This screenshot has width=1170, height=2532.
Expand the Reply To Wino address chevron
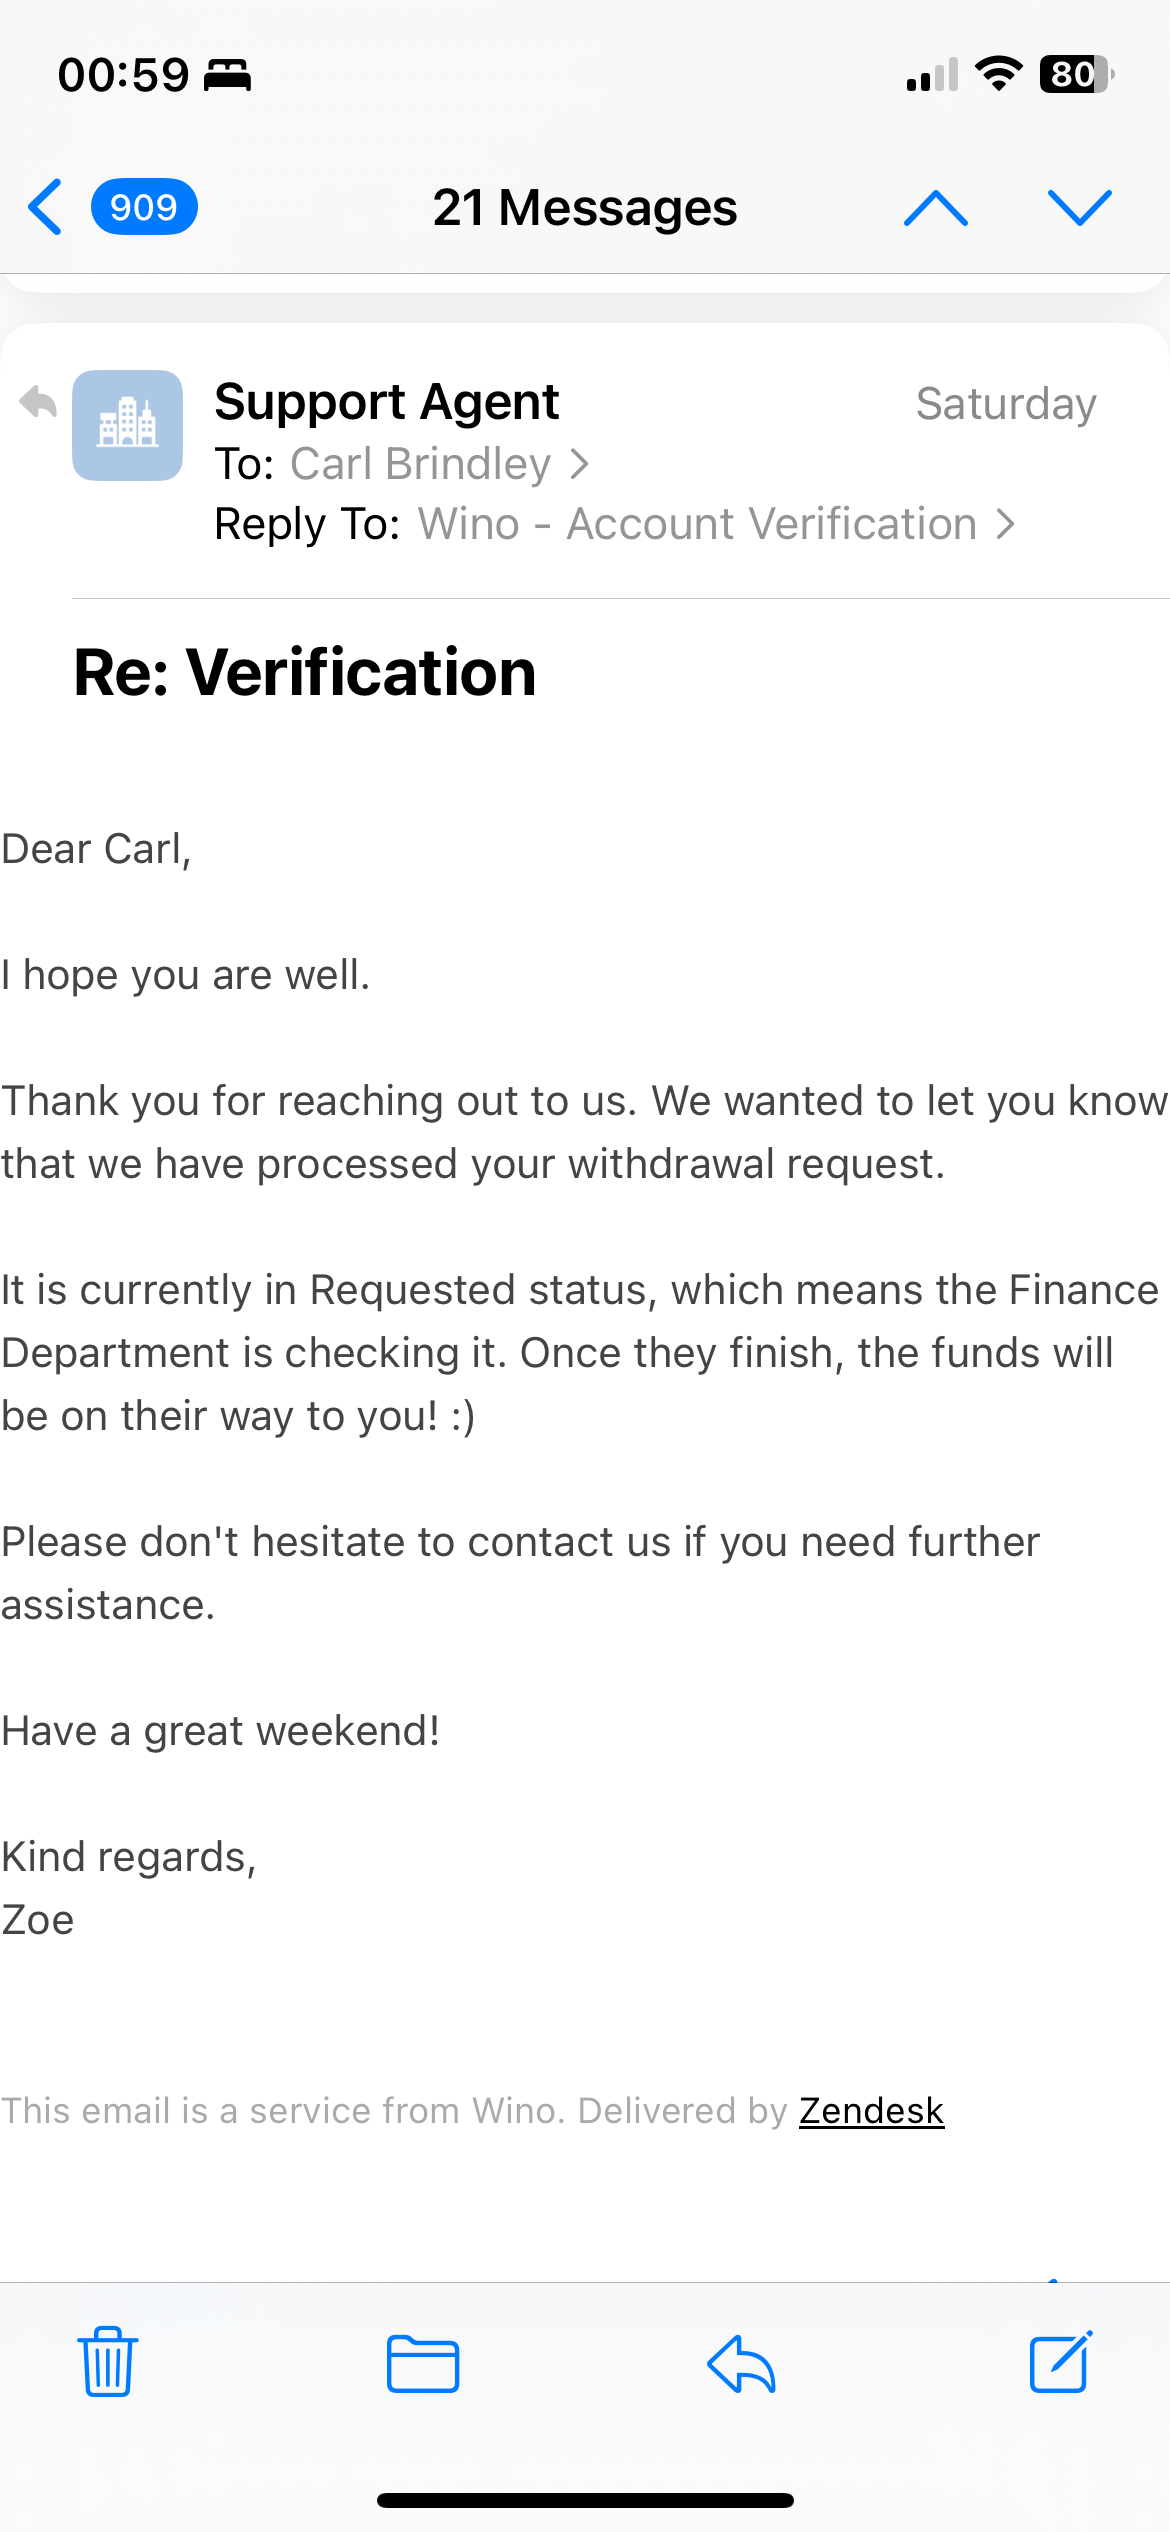point(1005,524)
